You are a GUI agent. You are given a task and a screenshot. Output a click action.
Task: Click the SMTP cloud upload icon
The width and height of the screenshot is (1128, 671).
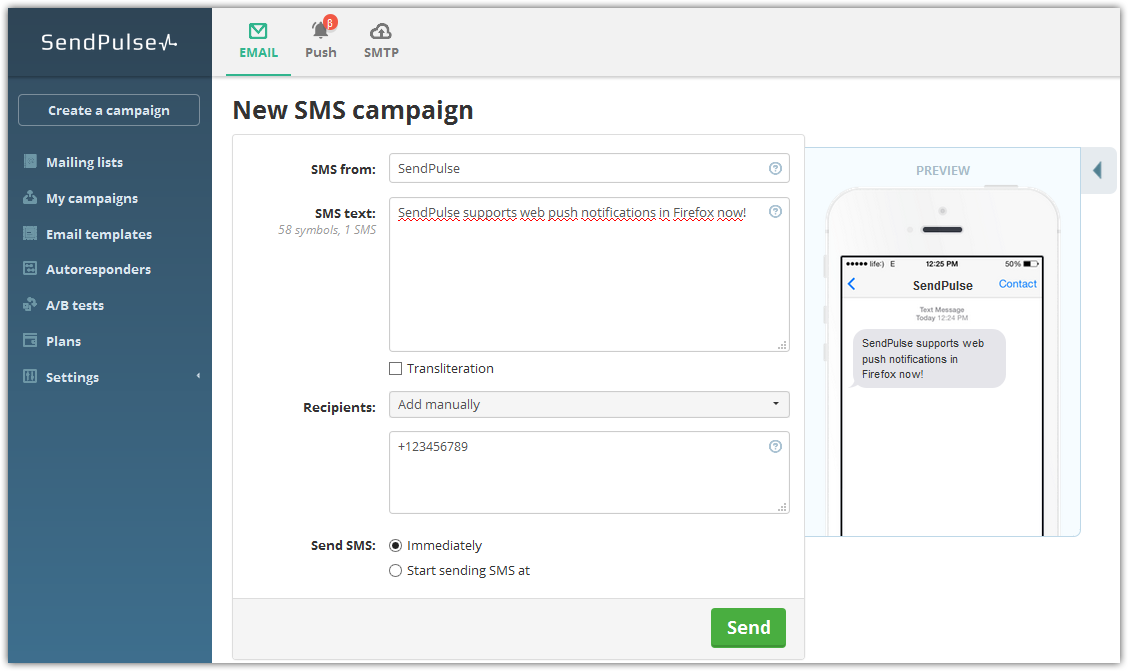click(x=381, y=31)
